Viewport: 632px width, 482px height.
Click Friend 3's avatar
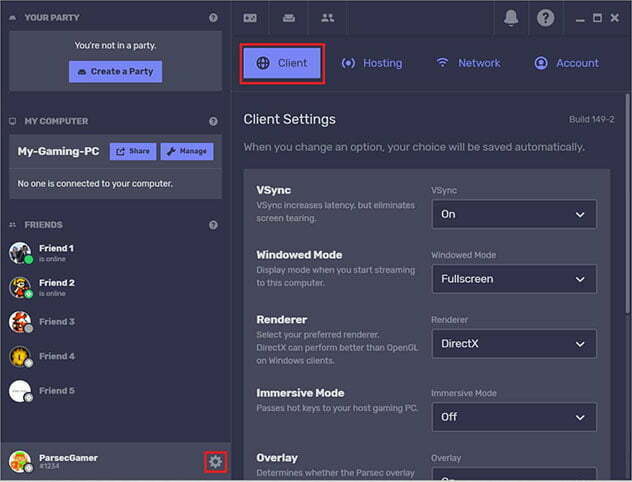coord(20,322)
